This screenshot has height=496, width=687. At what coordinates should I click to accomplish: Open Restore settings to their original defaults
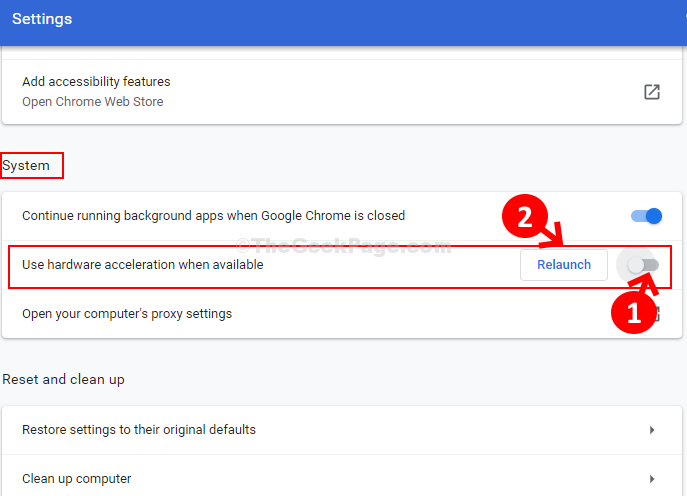342,430
